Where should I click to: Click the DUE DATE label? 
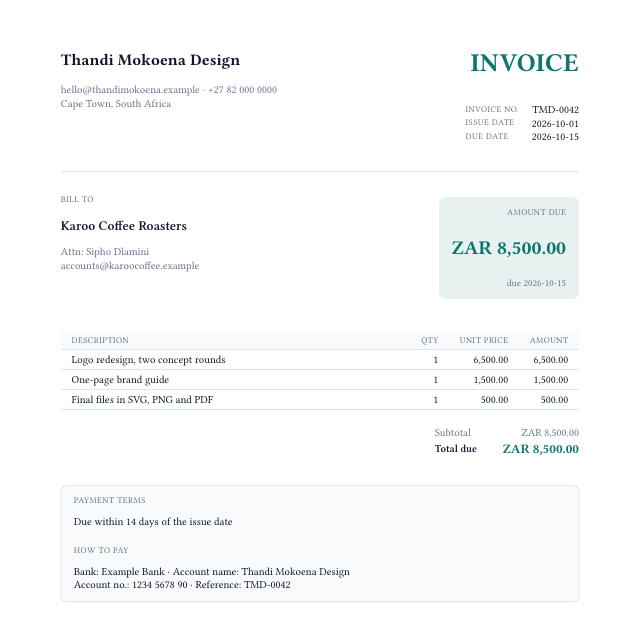coord(487,136)
